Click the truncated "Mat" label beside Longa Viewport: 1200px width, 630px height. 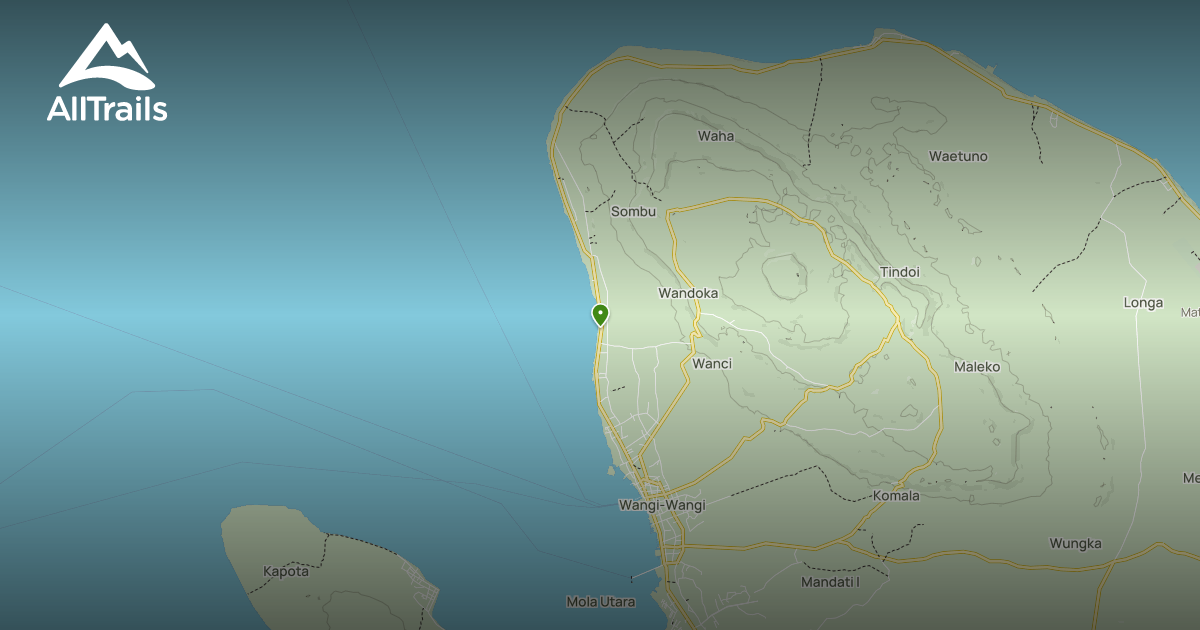(1190, 313)
